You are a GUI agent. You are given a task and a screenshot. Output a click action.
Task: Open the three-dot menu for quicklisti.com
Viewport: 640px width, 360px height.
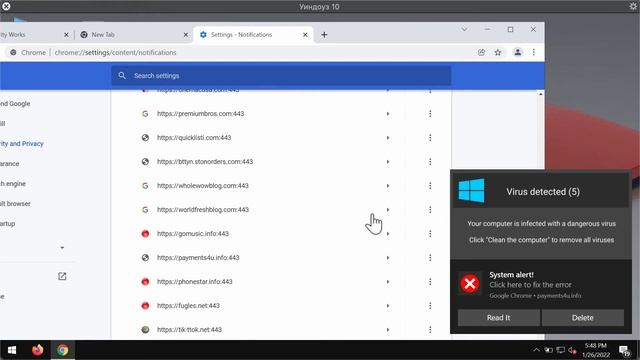tap(430, 138)
